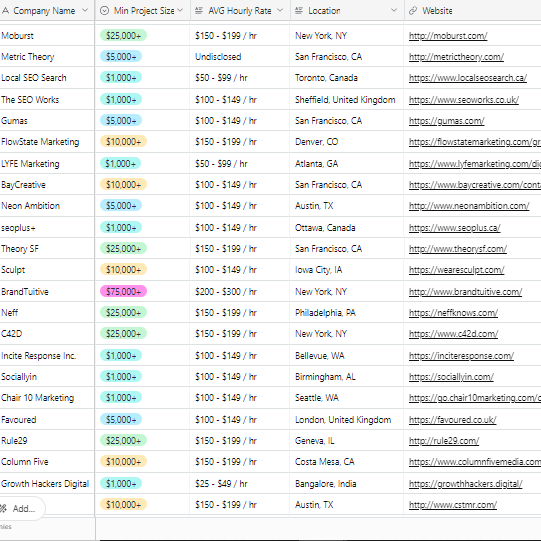Select the Theory SF cell
This screenshot has height=541, width=541.
[x=47, y=249]
